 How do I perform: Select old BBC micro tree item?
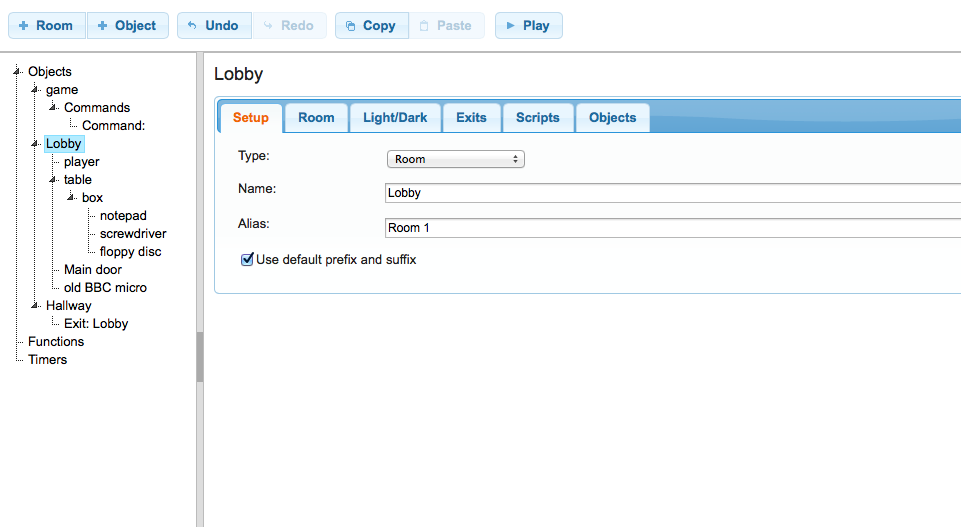(105, 288)
